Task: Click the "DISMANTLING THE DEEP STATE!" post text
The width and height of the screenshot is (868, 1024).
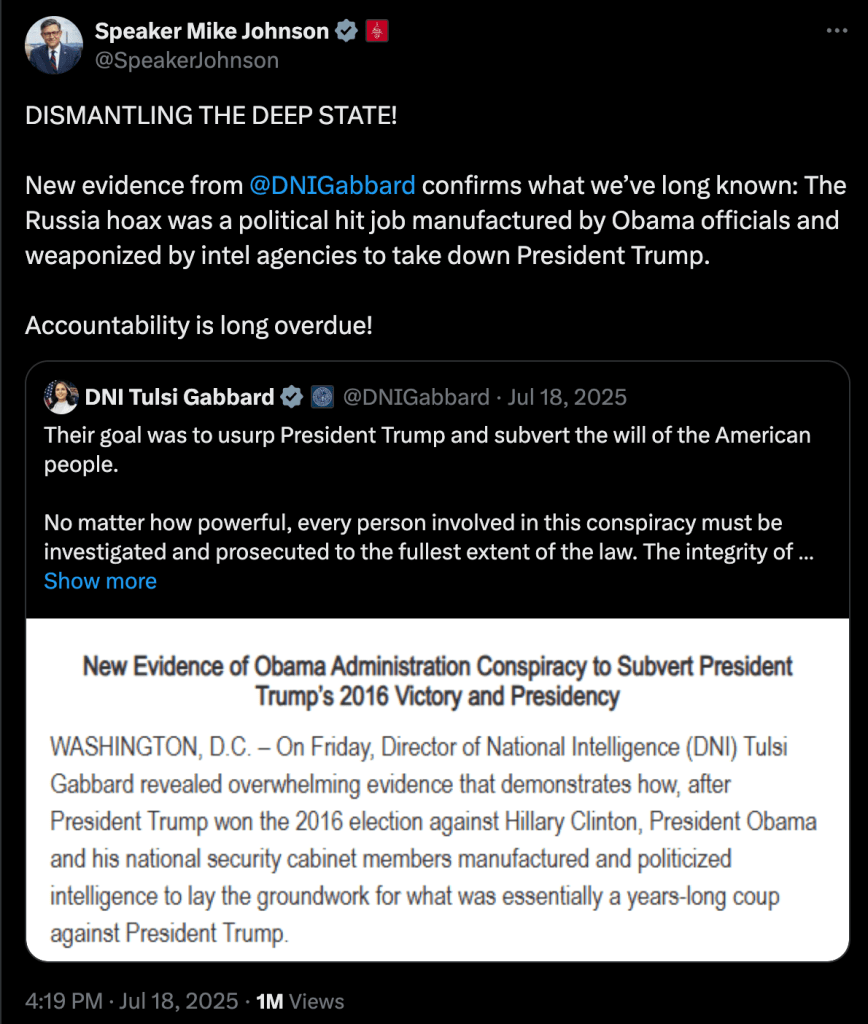Action: pos(211,115)
